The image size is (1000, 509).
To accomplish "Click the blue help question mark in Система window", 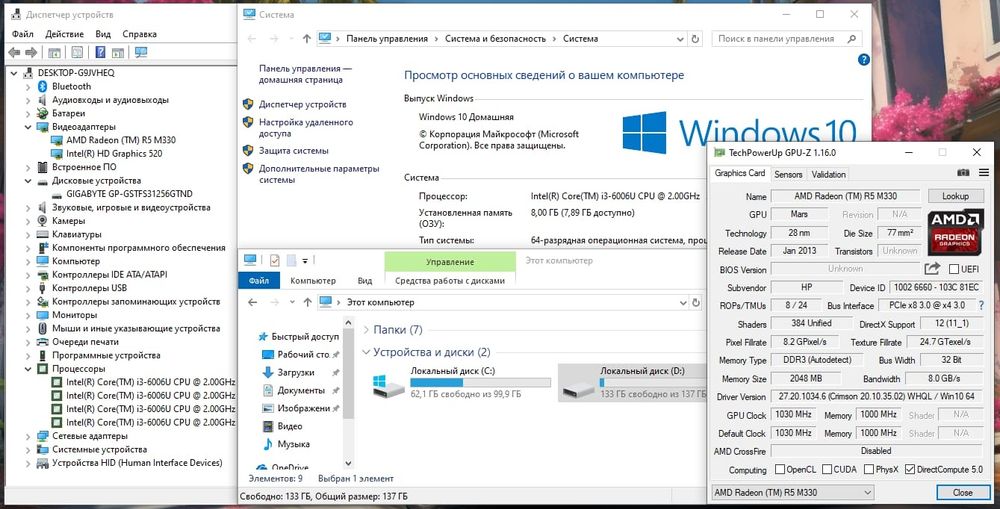I will click(x=864, y=60).
